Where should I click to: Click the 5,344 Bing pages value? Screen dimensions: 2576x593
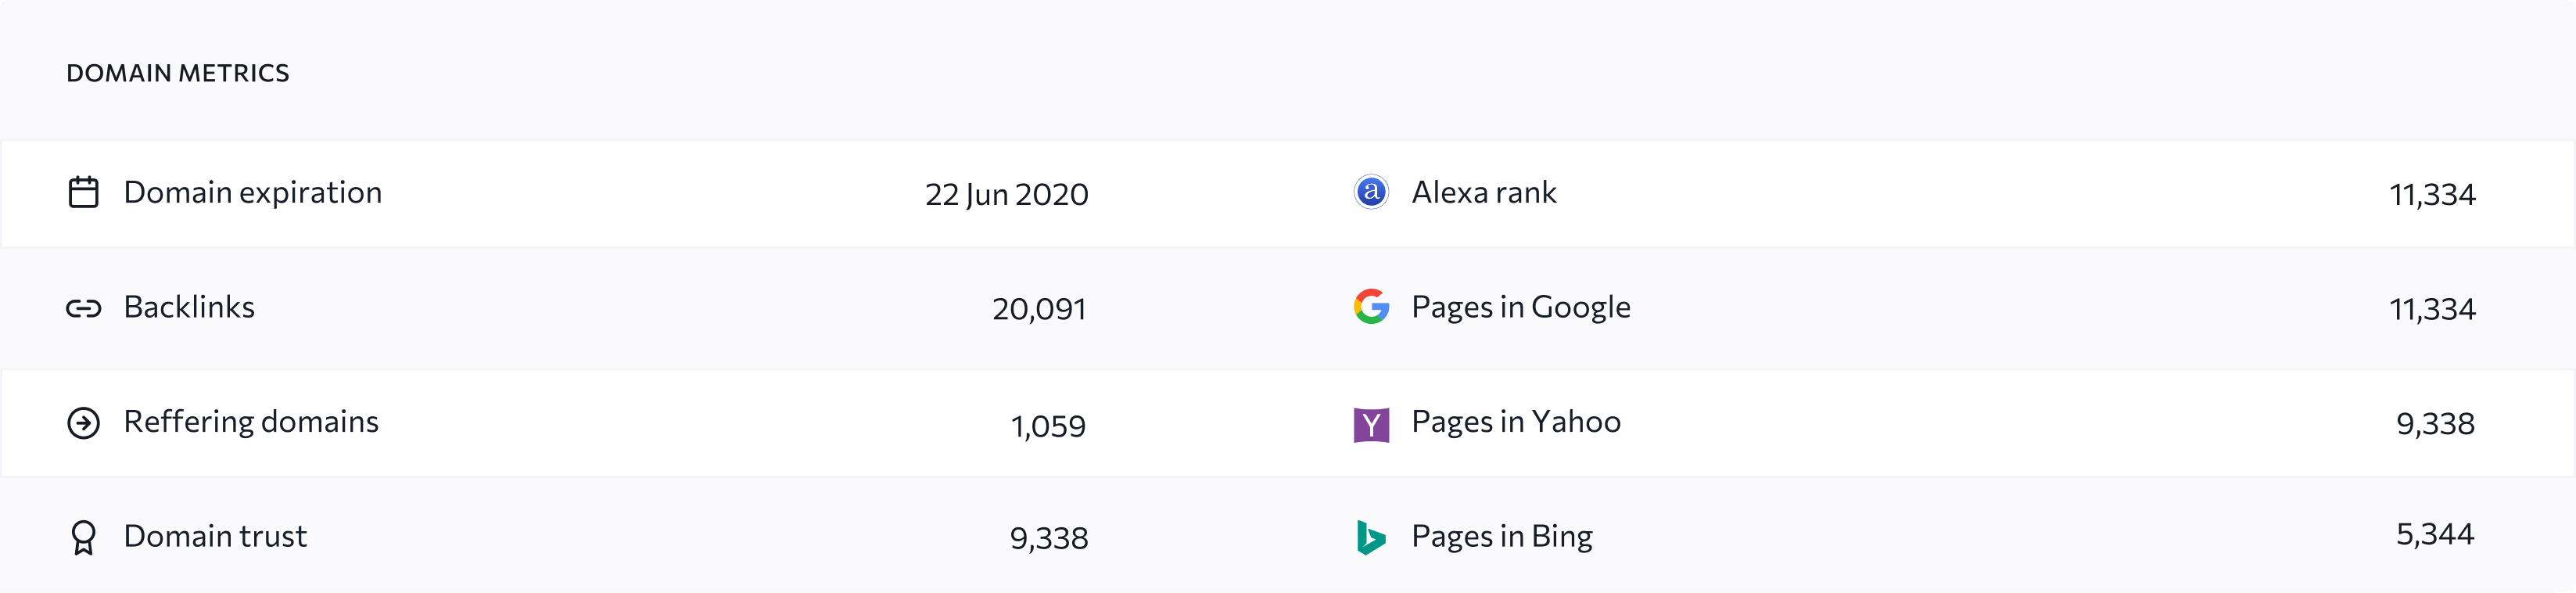[2435, 534]
